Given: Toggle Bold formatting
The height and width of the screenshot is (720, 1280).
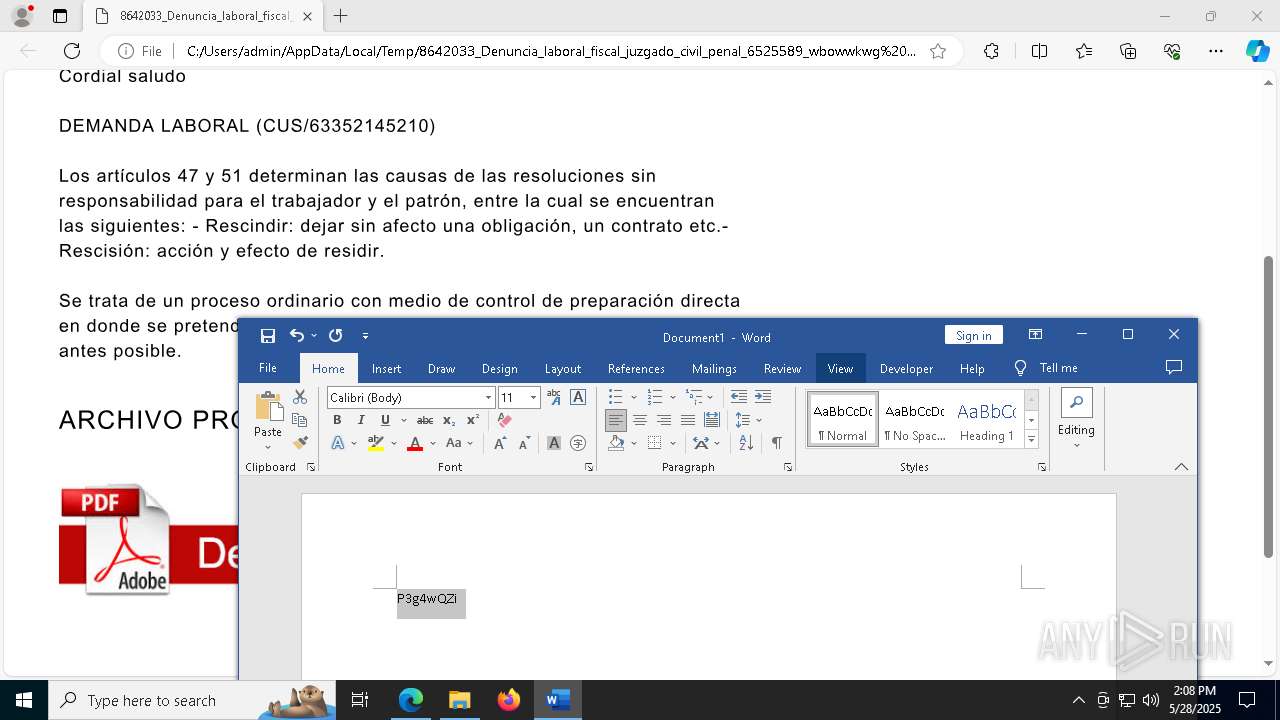Looking at the screenshot, I should (x=337, y=420).
